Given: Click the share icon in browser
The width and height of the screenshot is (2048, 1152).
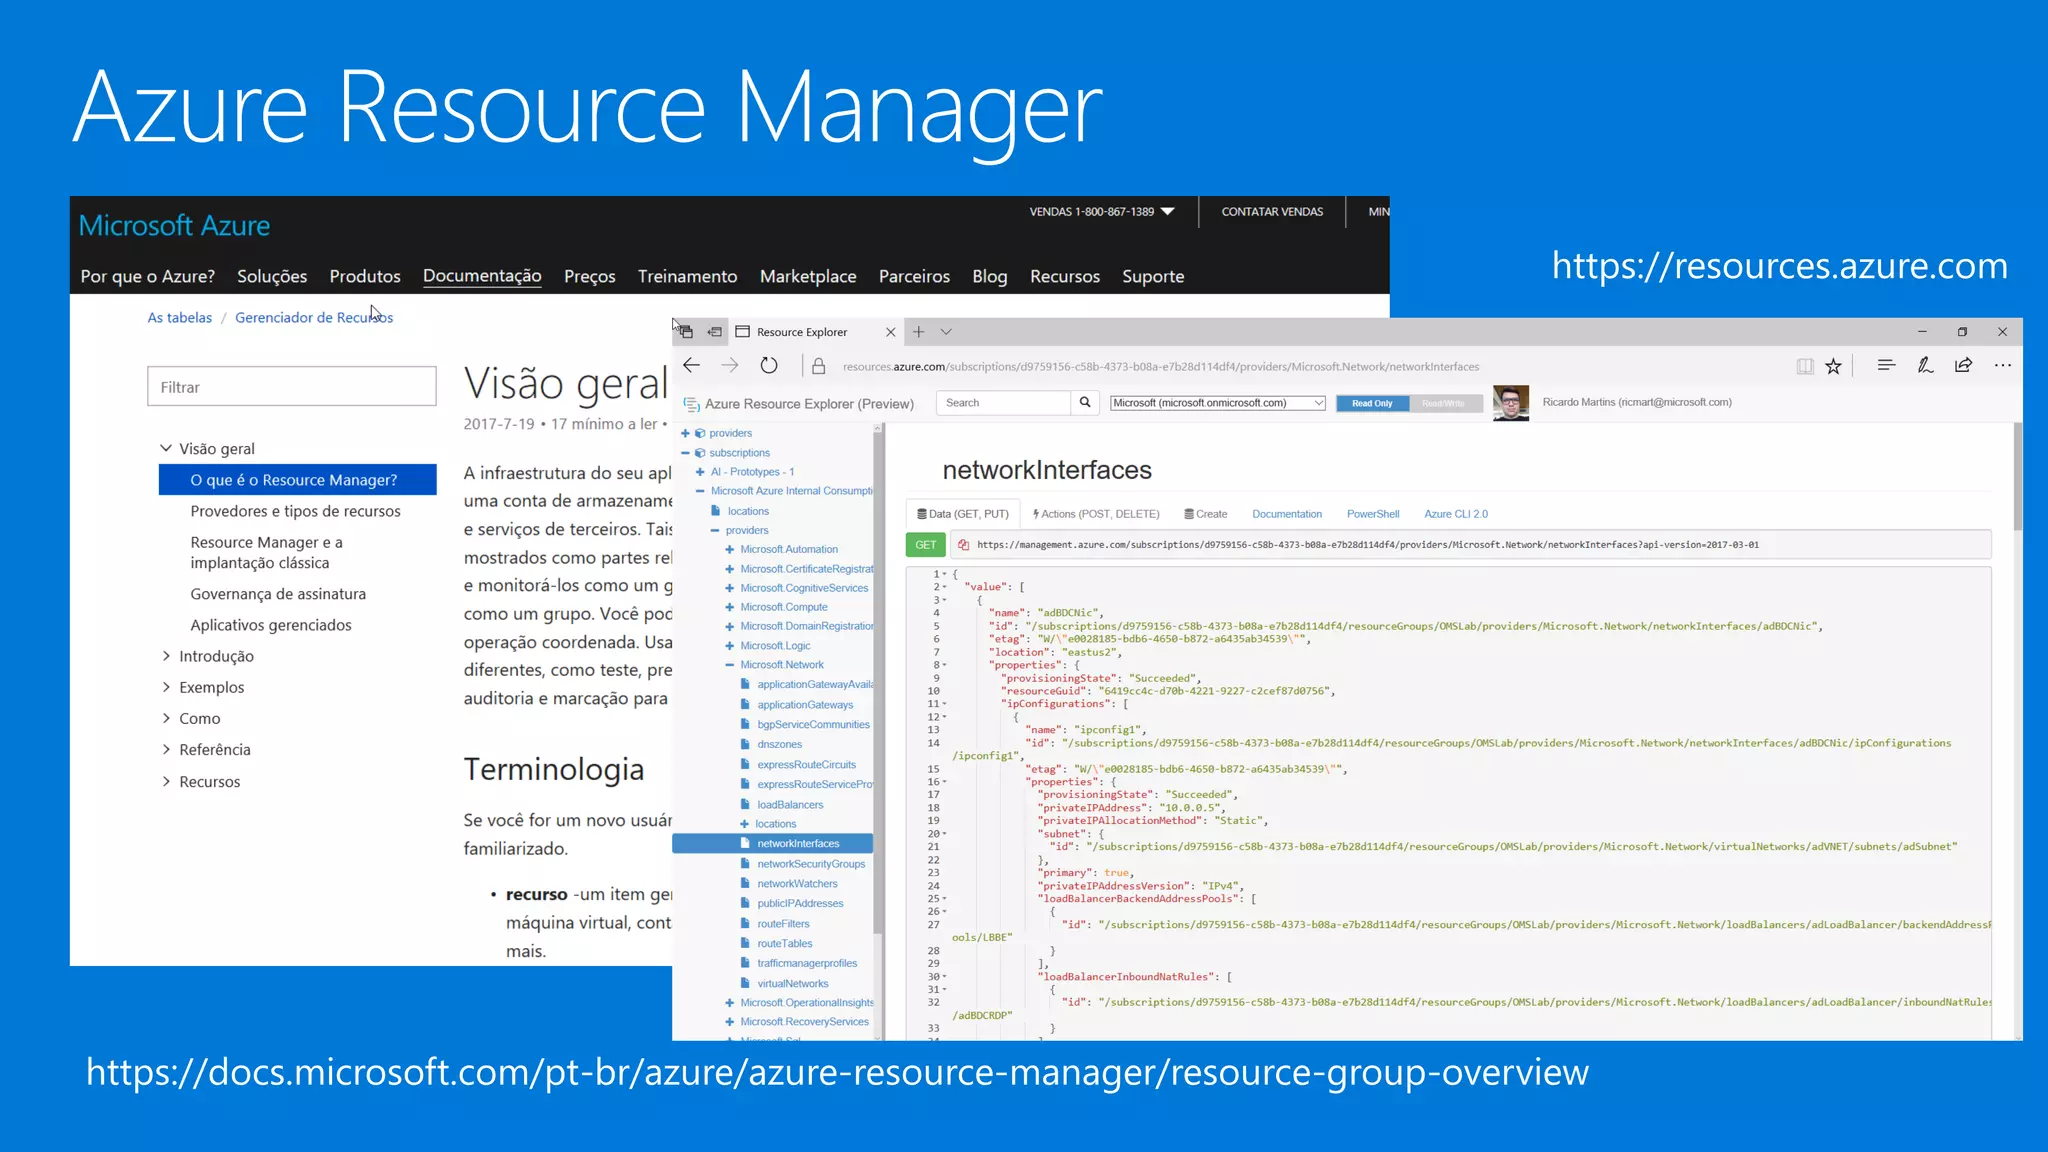Looking at the screenshot, I should tap(1964, 365).
